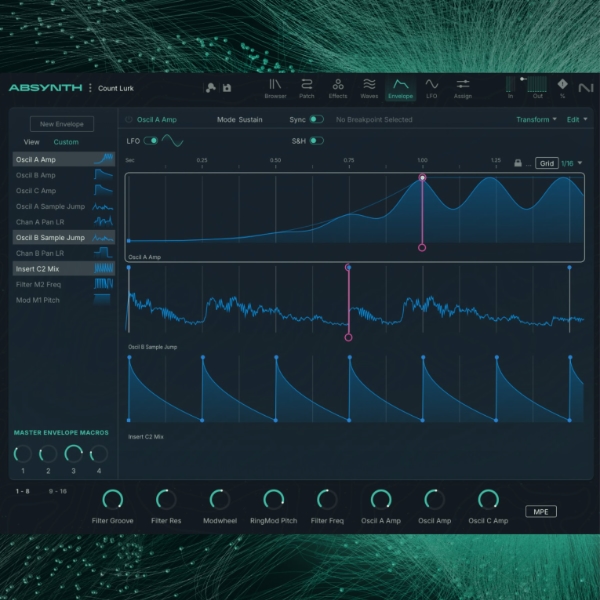Click the Filter M2 Freq list thumbnail

[x=104, y=284]
